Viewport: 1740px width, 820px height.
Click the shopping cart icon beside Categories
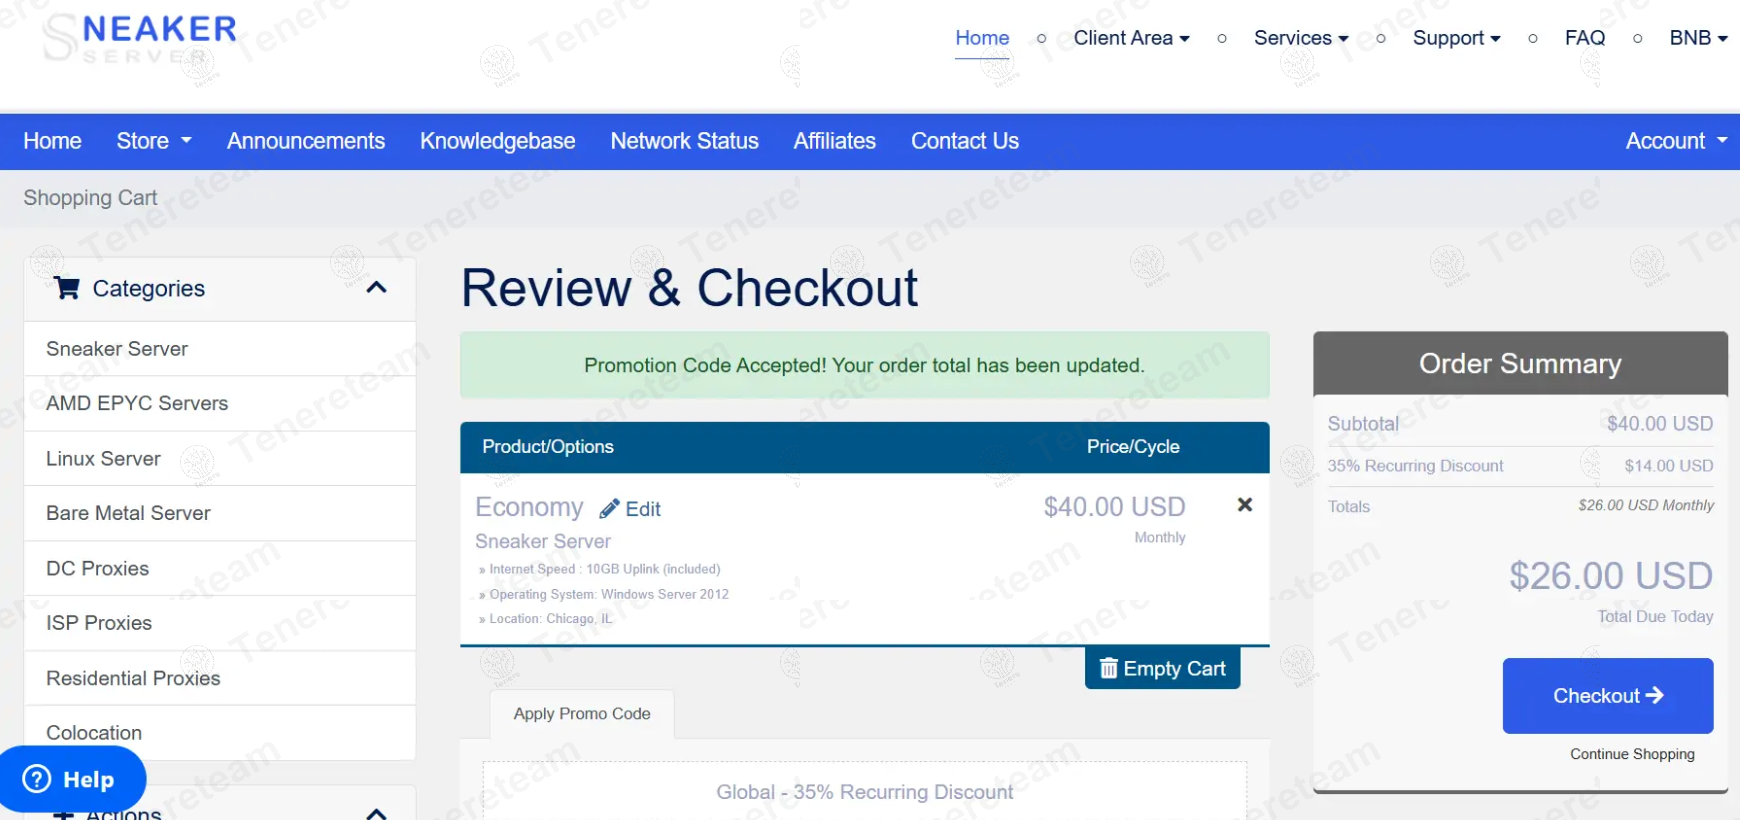click(x=67, y=288)
